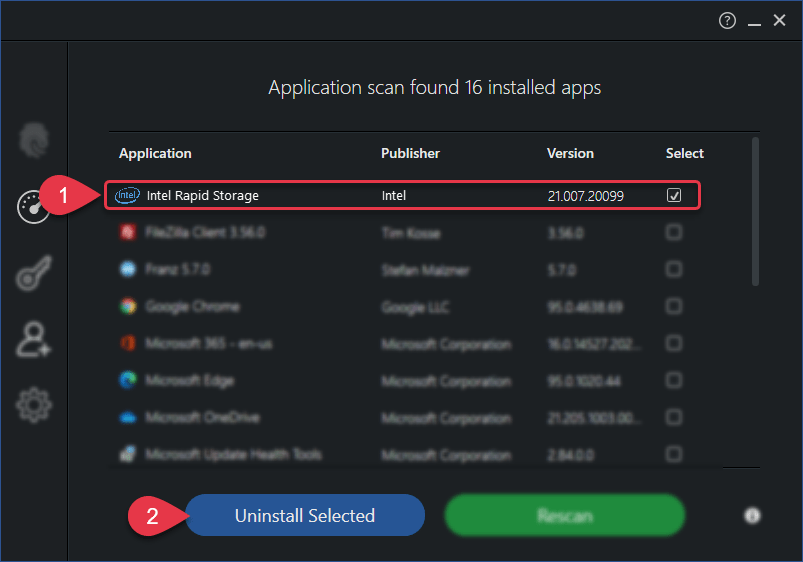The image size is (803, 562).
Task: Click the Google Chrome icon in the list
Action: (128, 306)
